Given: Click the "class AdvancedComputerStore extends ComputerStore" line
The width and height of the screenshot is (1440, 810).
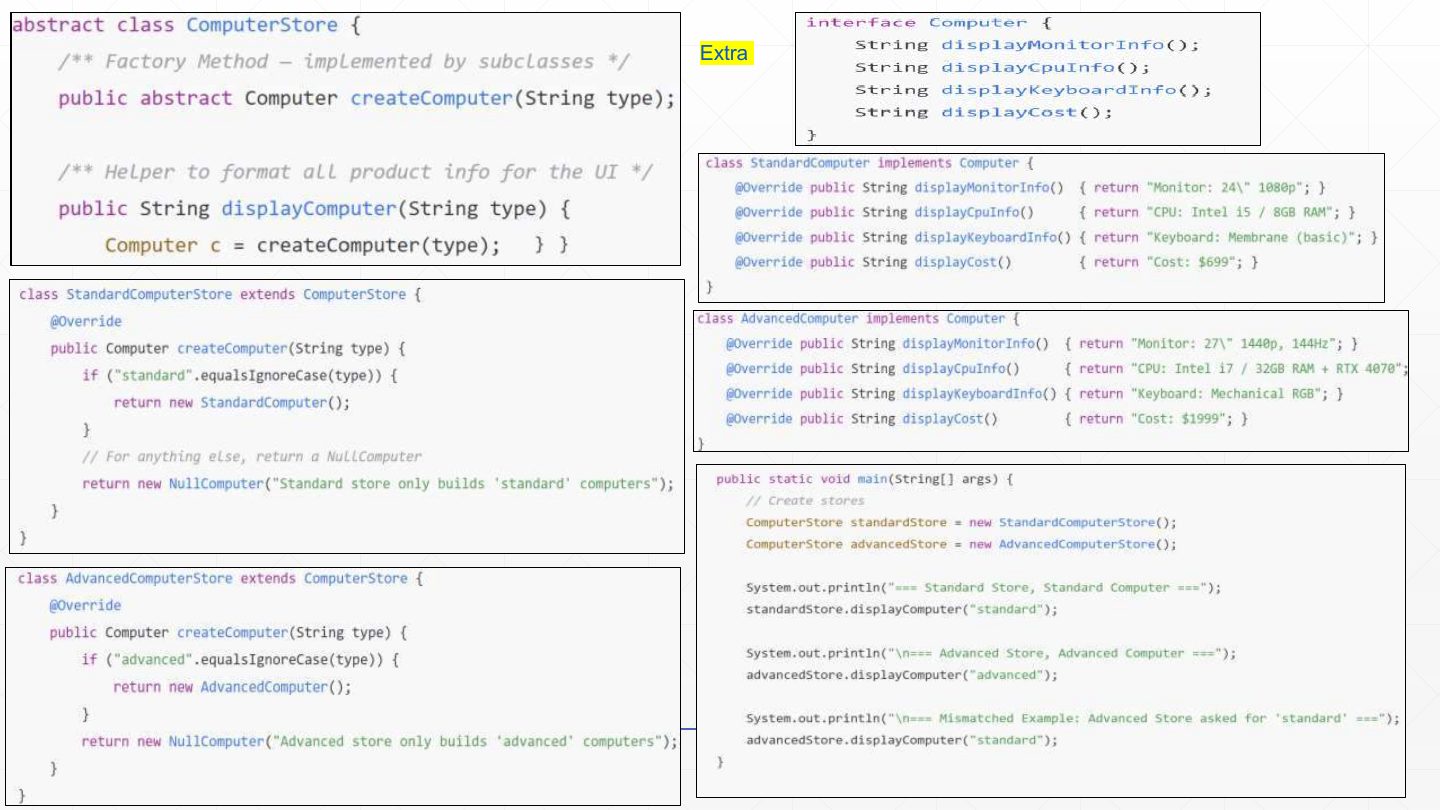Looking at the screenshot, I should [x=220, y=579].
